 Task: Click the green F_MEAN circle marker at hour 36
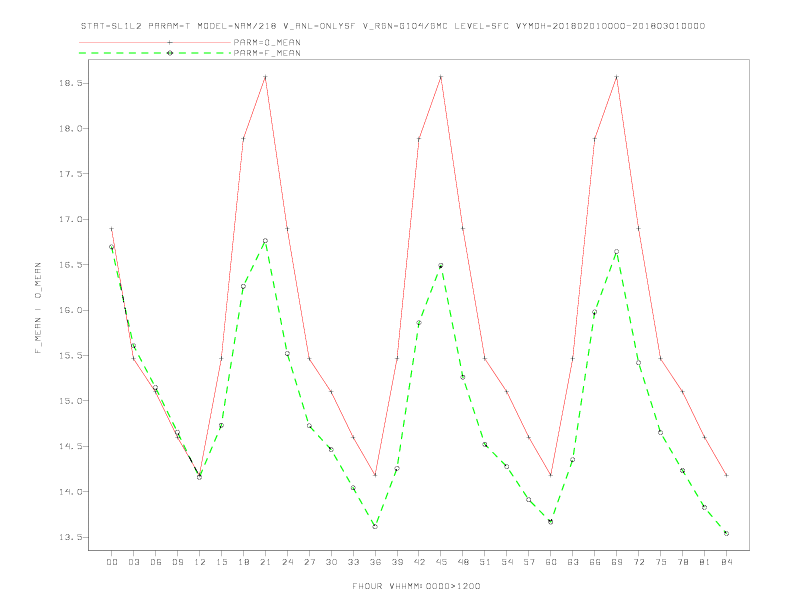[x=375, y=527]
